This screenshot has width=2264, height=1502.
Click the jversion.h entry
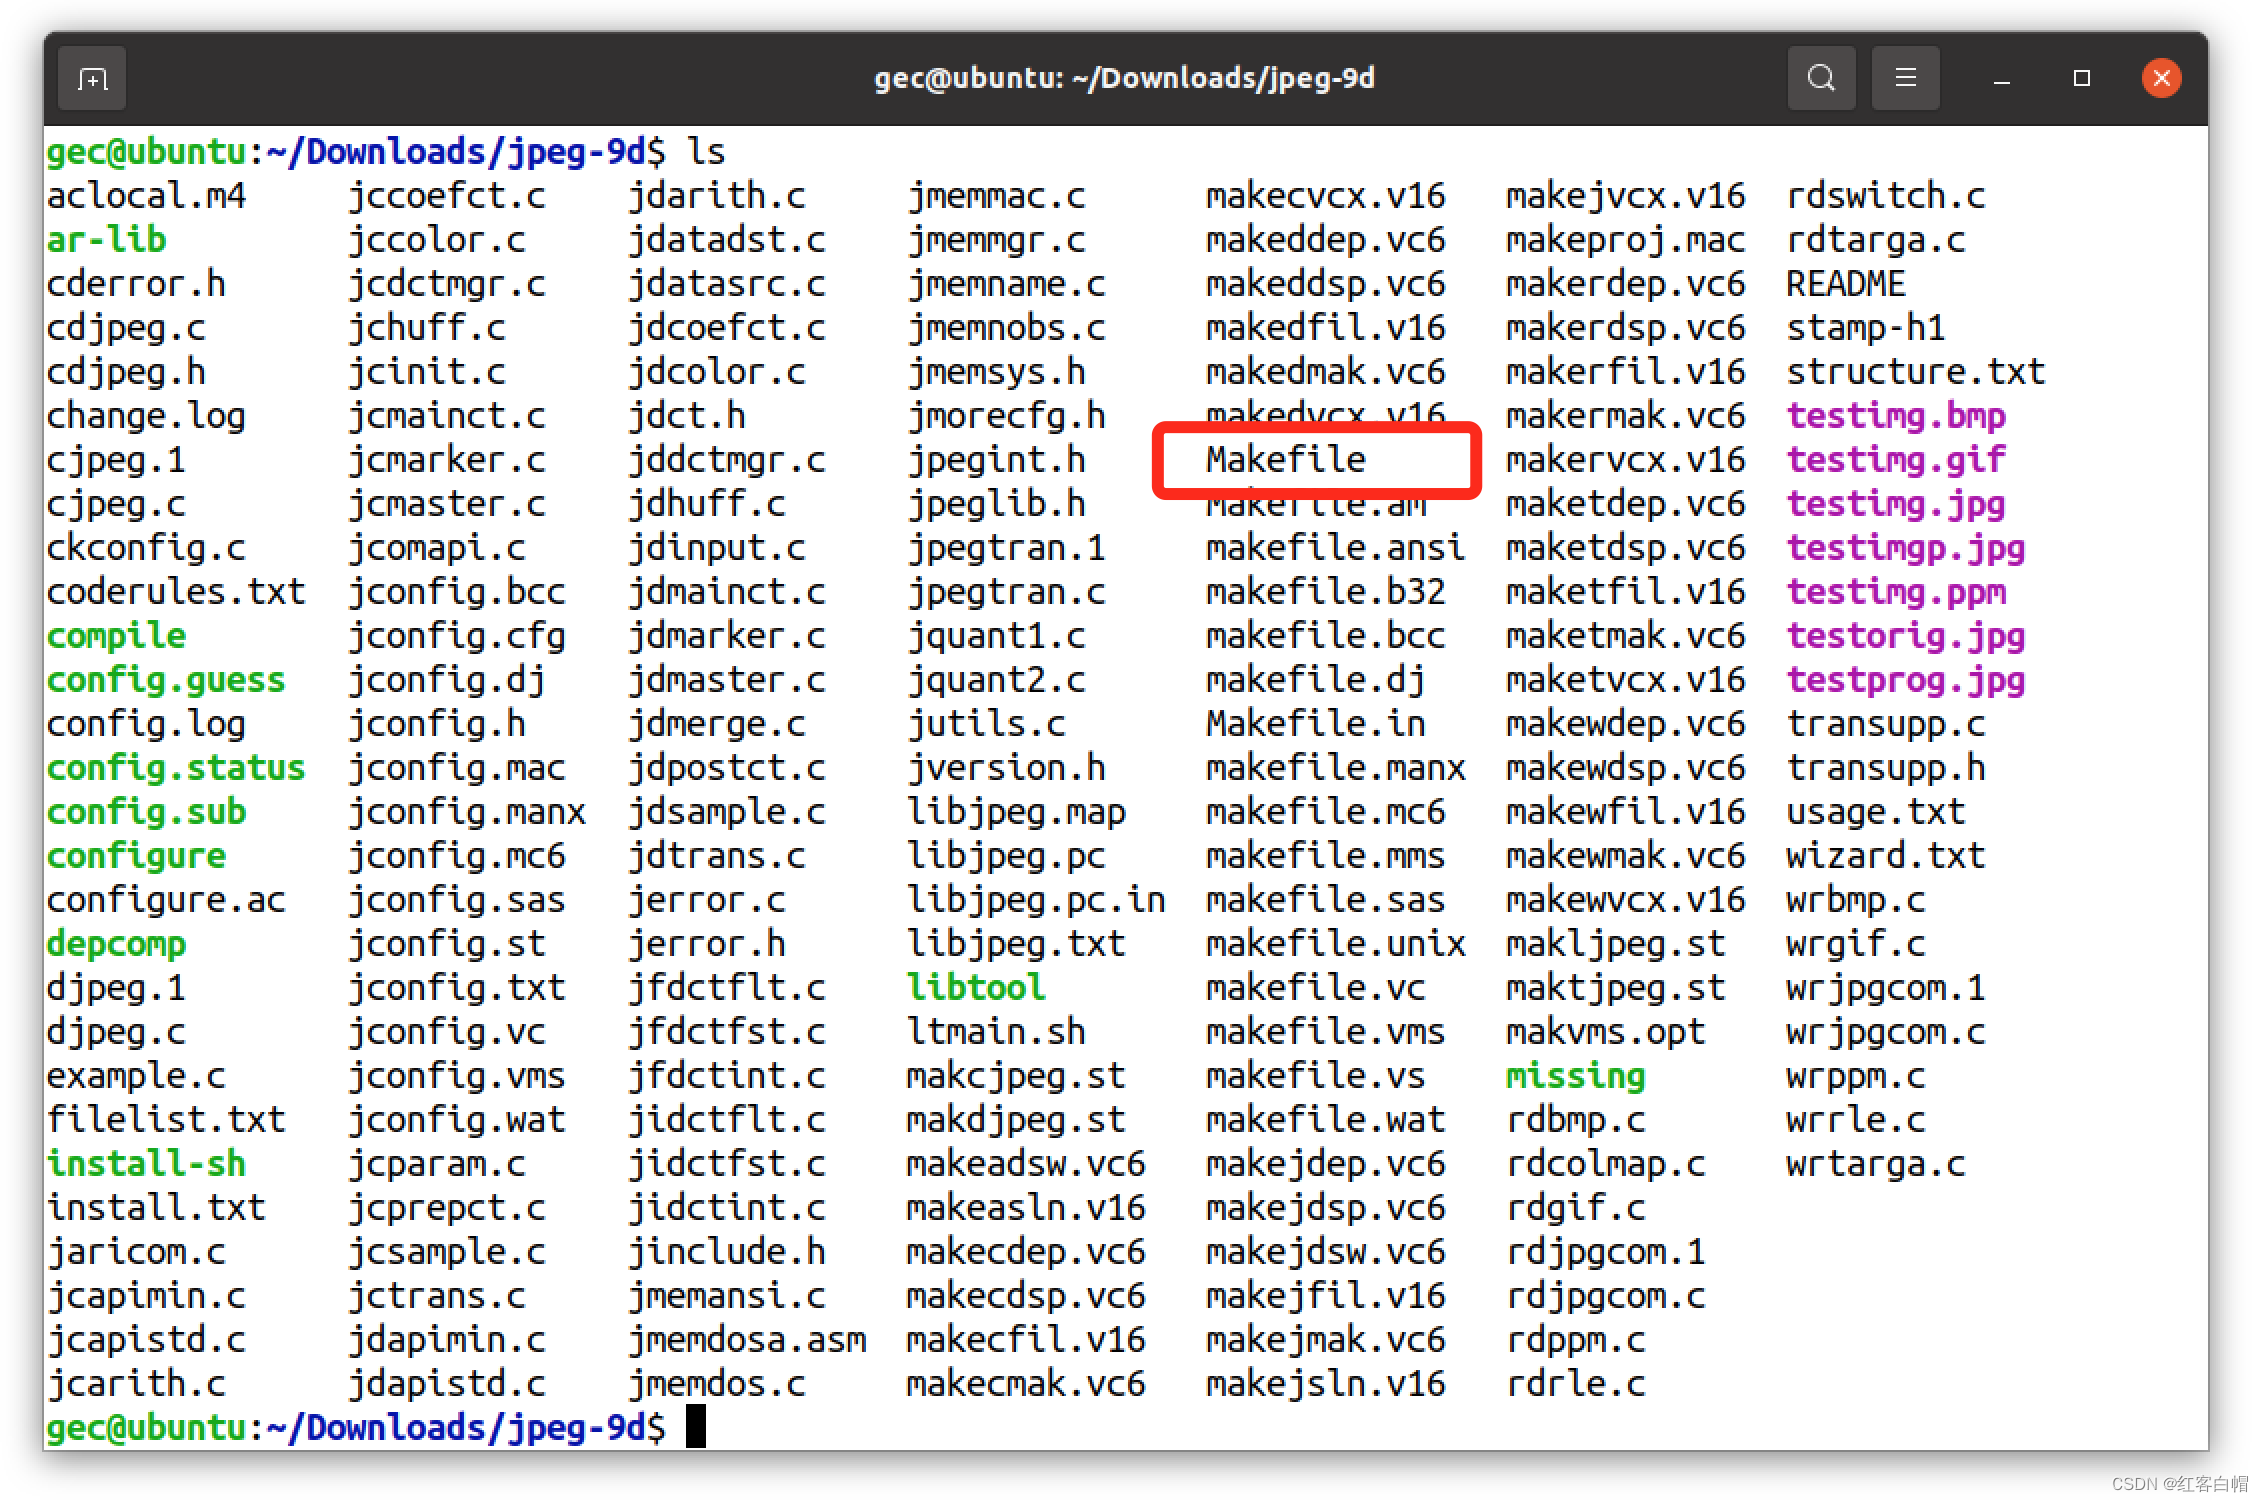click(x=1006, y=768)
